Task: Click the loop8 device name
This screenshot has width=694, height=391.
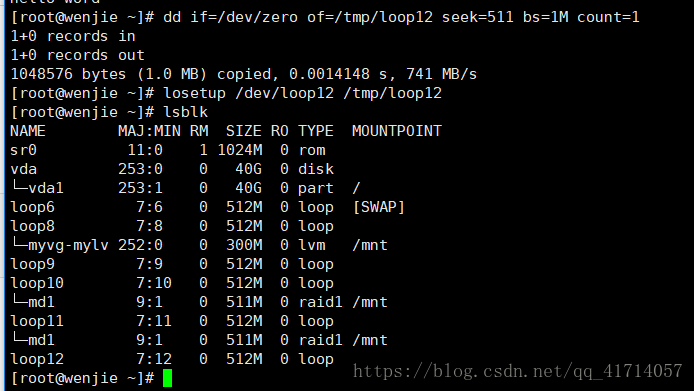Action: point(32,226)
